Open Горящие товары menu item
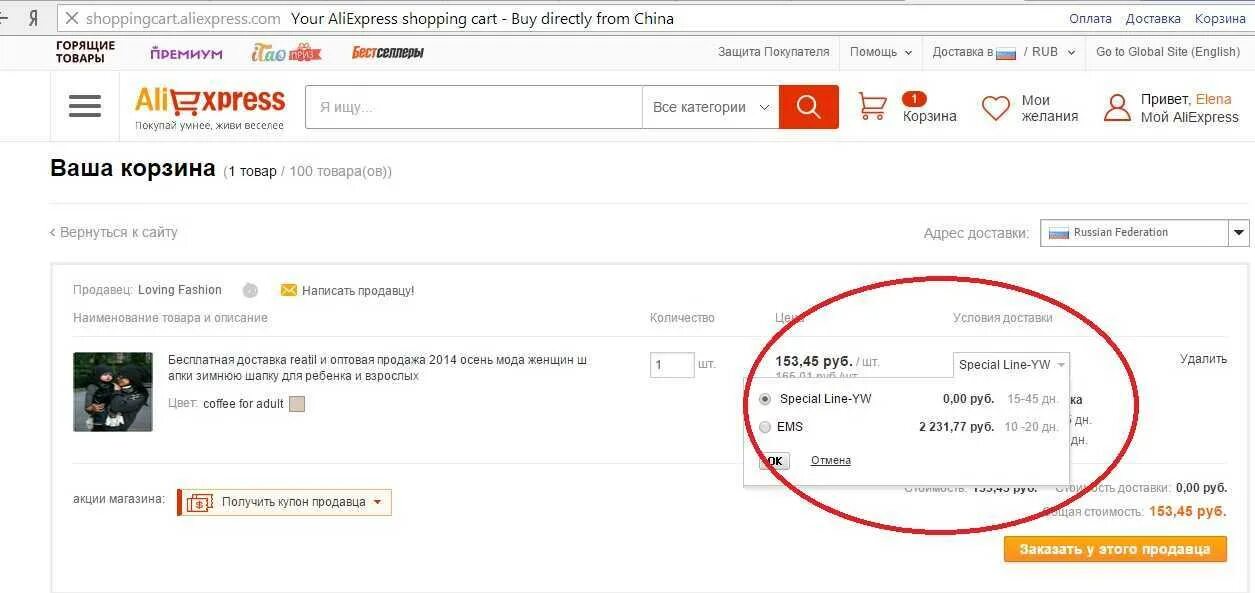The width and height of the screenshot is (1255, 593). click(x=86, y=52)
